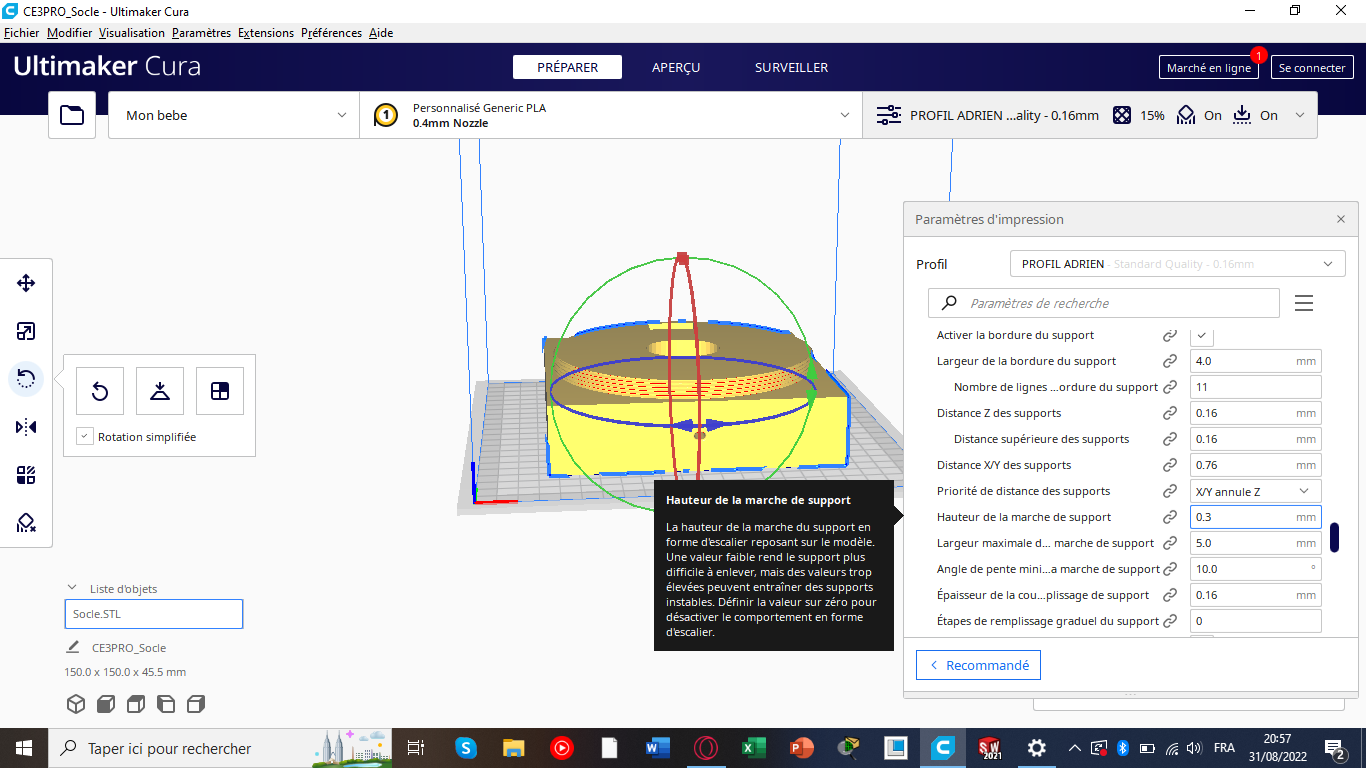
Task: Open SolidWorks 2021 from the taskbar
Action: pos(989,748)
